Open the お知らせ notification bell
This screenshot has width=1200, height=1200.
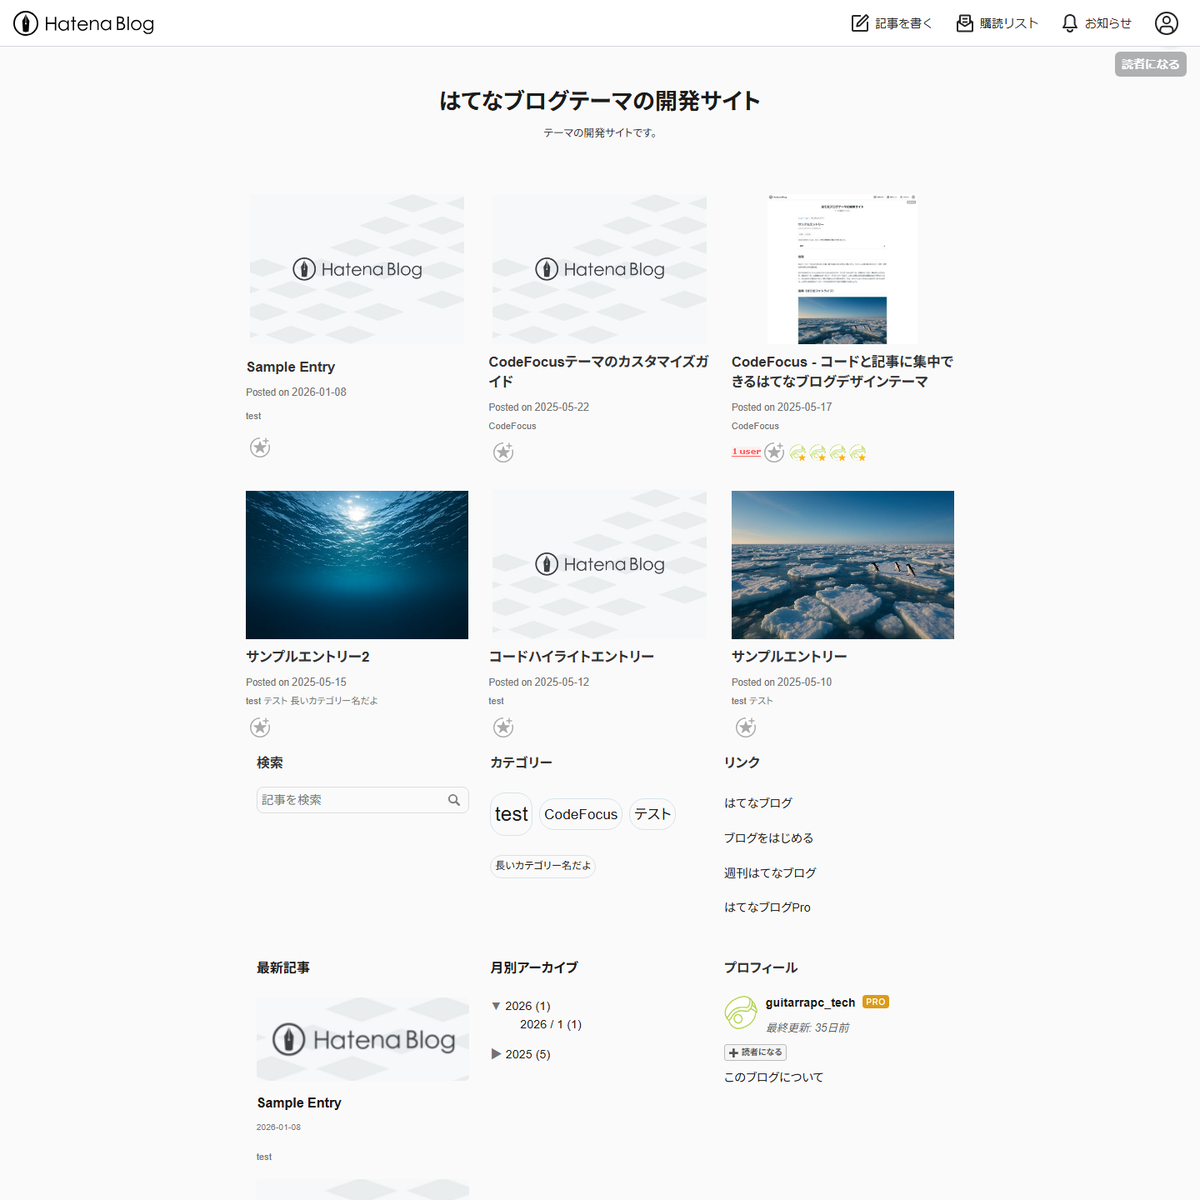1070,23
